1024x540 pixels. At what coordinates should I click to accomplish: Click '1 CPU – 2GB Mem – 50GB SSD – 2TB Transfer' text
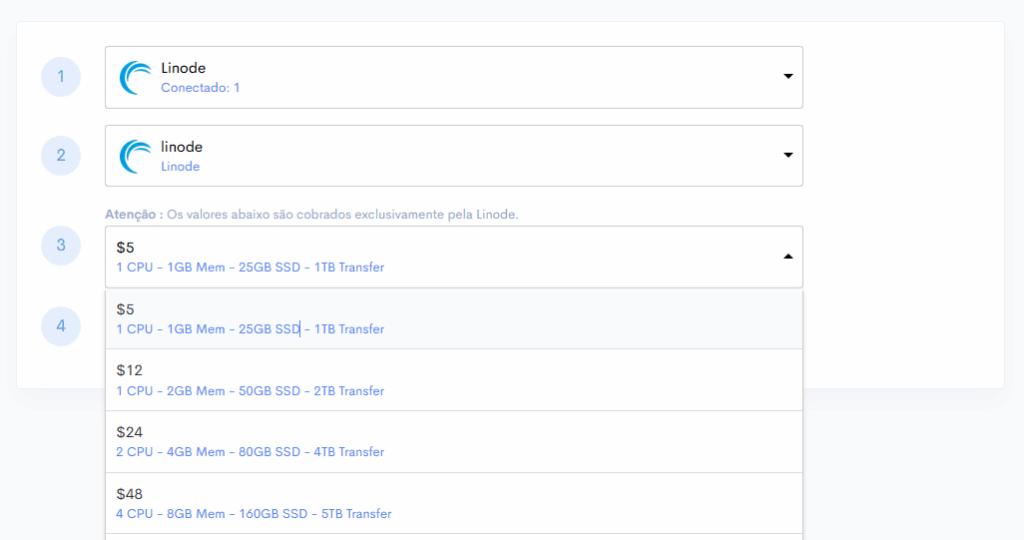point(250,391)
